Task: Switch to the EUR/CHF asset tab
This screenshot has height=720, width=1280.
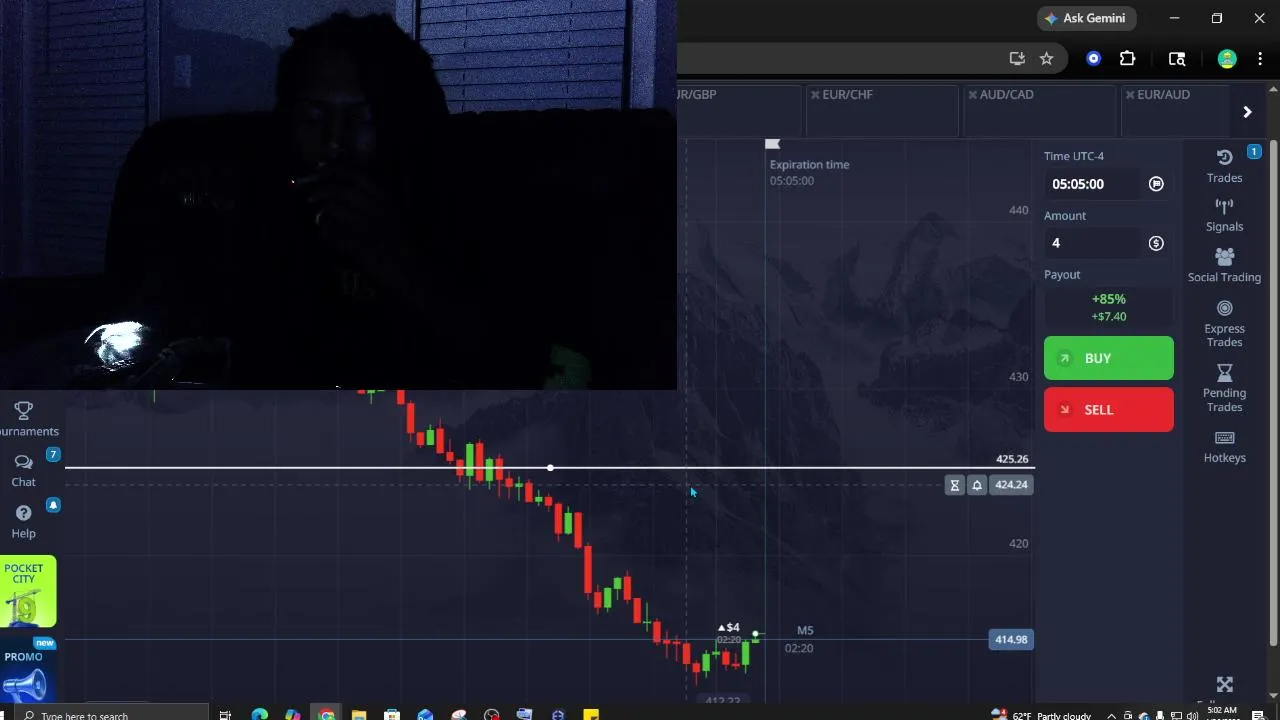Action: (882, 110)
